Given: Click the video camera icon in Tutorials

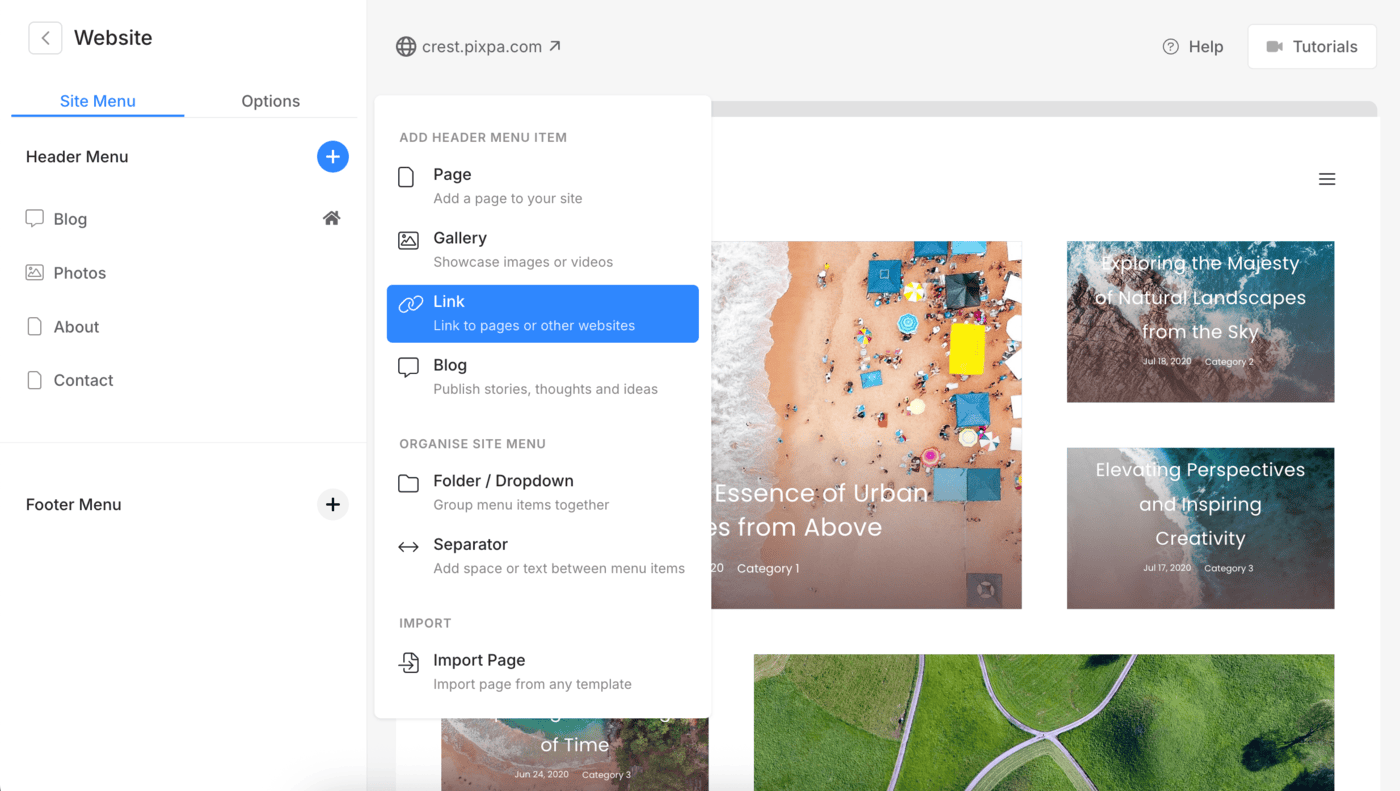Looking at the screenshot, I should [x=1275, y=47].
